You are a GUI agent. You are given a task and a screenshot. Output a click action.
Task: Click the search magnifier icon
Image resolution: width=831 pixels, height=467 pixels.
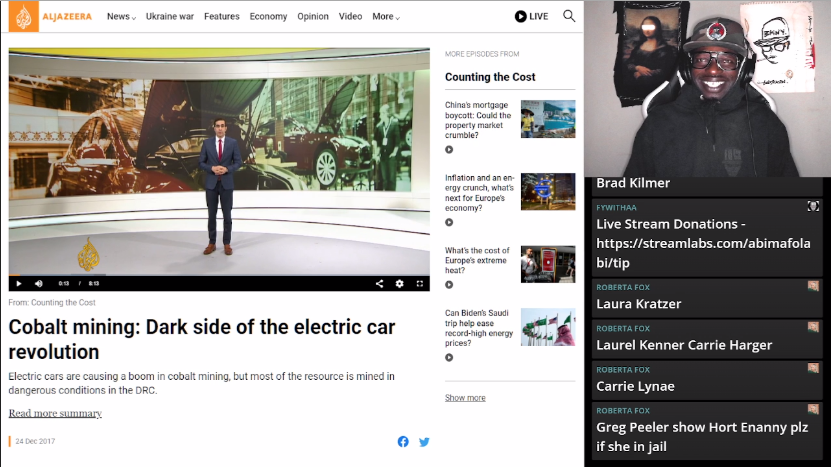pos(569,16)
